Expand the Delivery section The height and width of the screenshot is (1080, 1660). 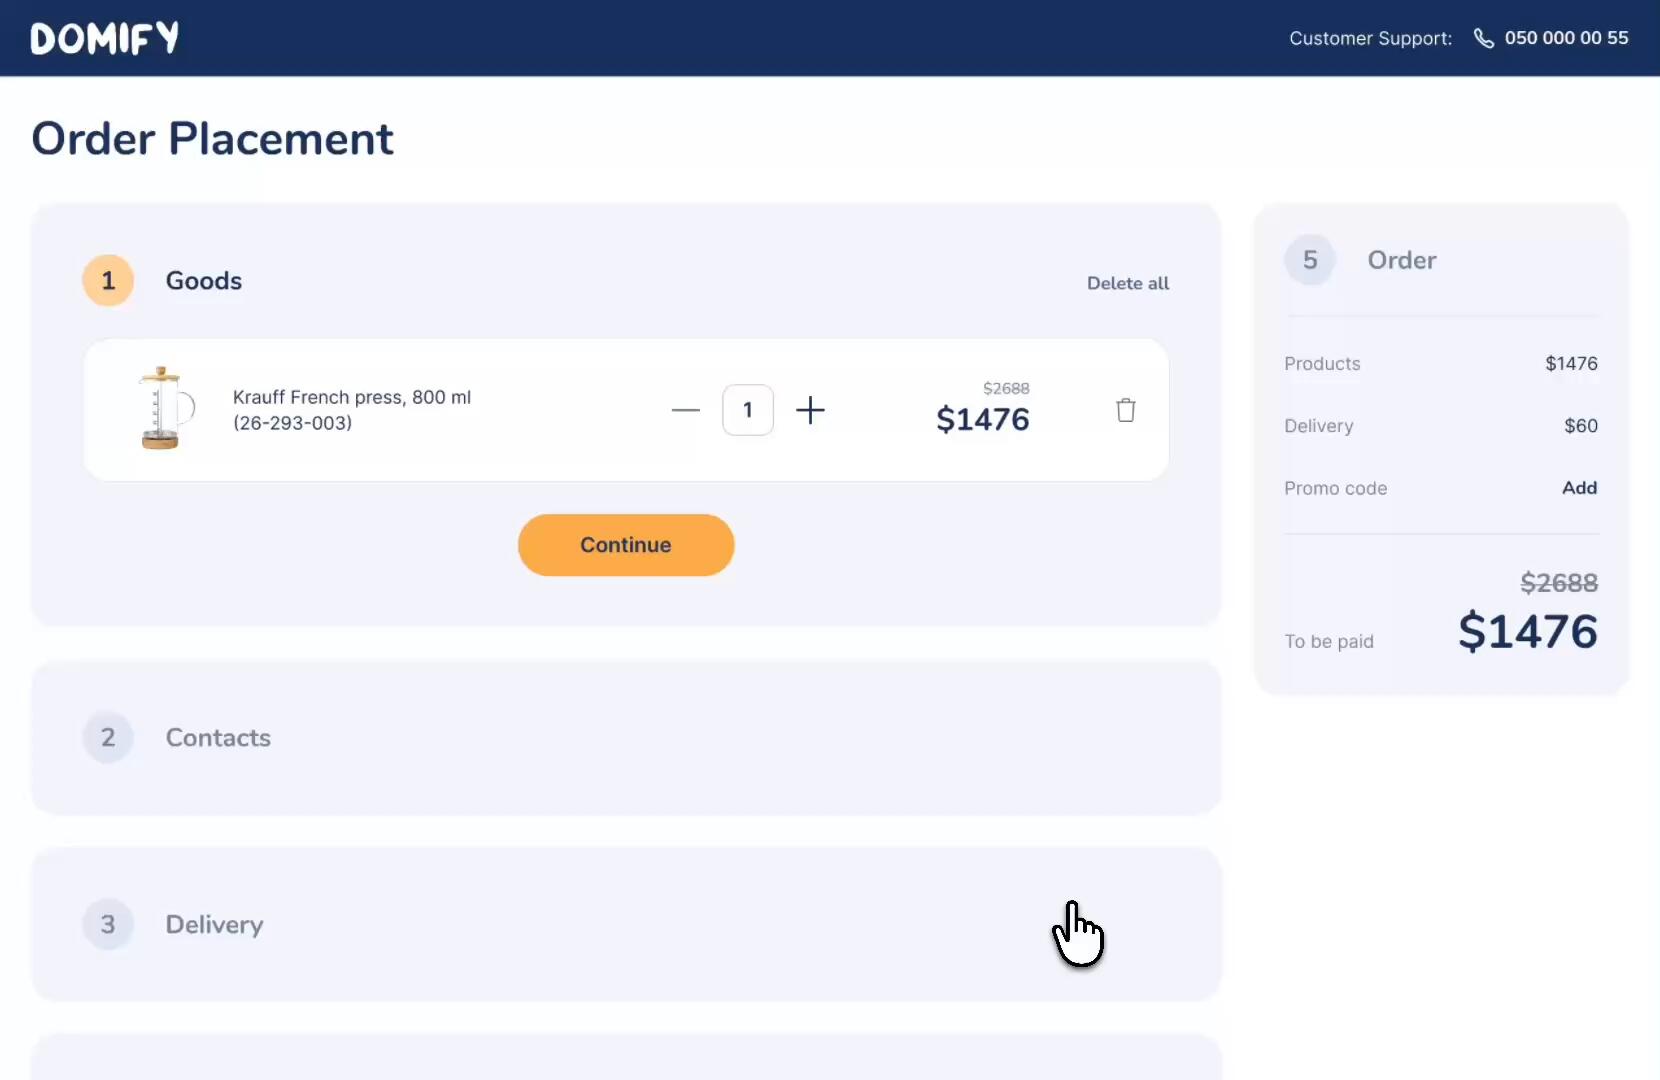213,924
